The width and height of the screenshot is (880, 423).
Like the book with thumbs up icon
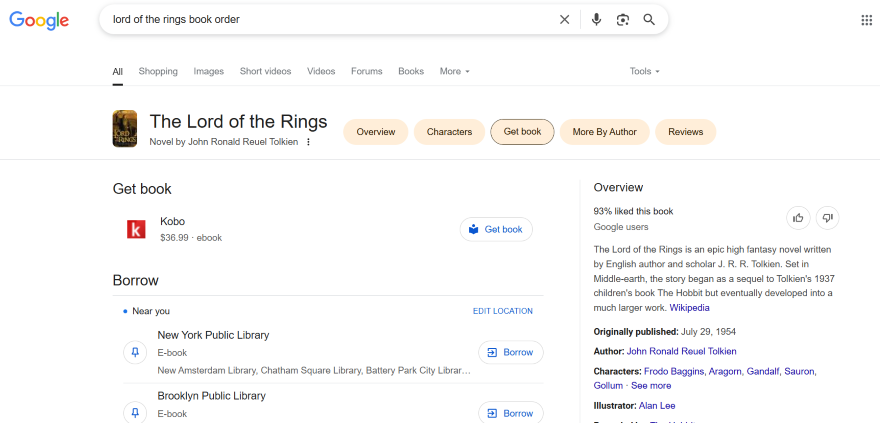click(x=798, y=218)
